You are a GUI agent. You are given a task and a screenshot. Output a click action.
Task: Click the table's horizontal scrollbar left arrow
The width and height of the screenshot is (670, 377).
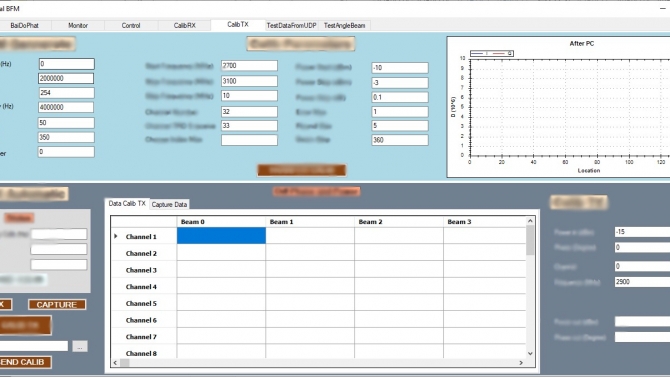pyautogui.click(x=115, y=362)
